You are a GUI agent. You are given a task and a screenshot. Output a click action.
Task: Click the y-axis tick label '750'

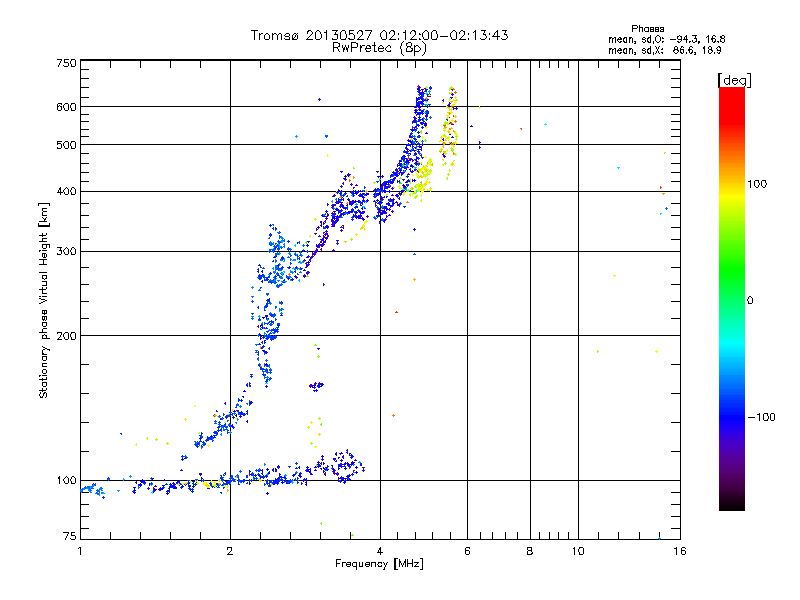(67, 63)
